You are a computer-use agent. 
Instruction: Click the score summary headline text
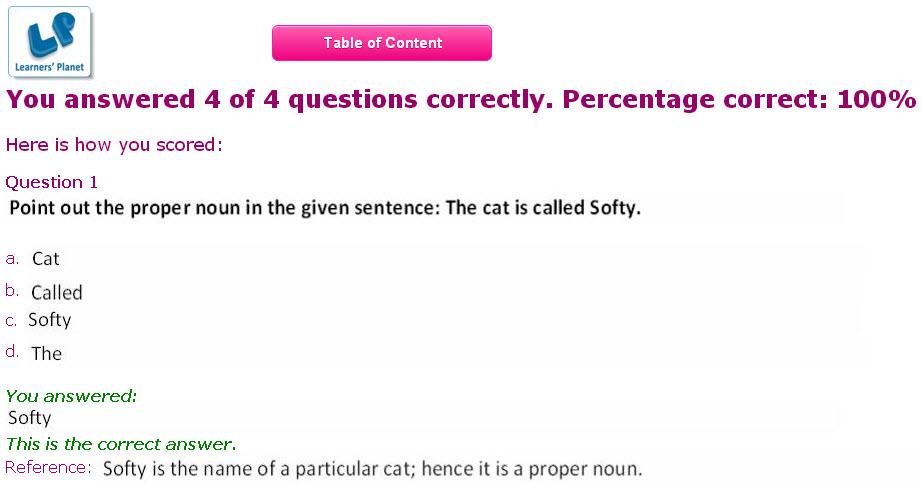[460, 100]
